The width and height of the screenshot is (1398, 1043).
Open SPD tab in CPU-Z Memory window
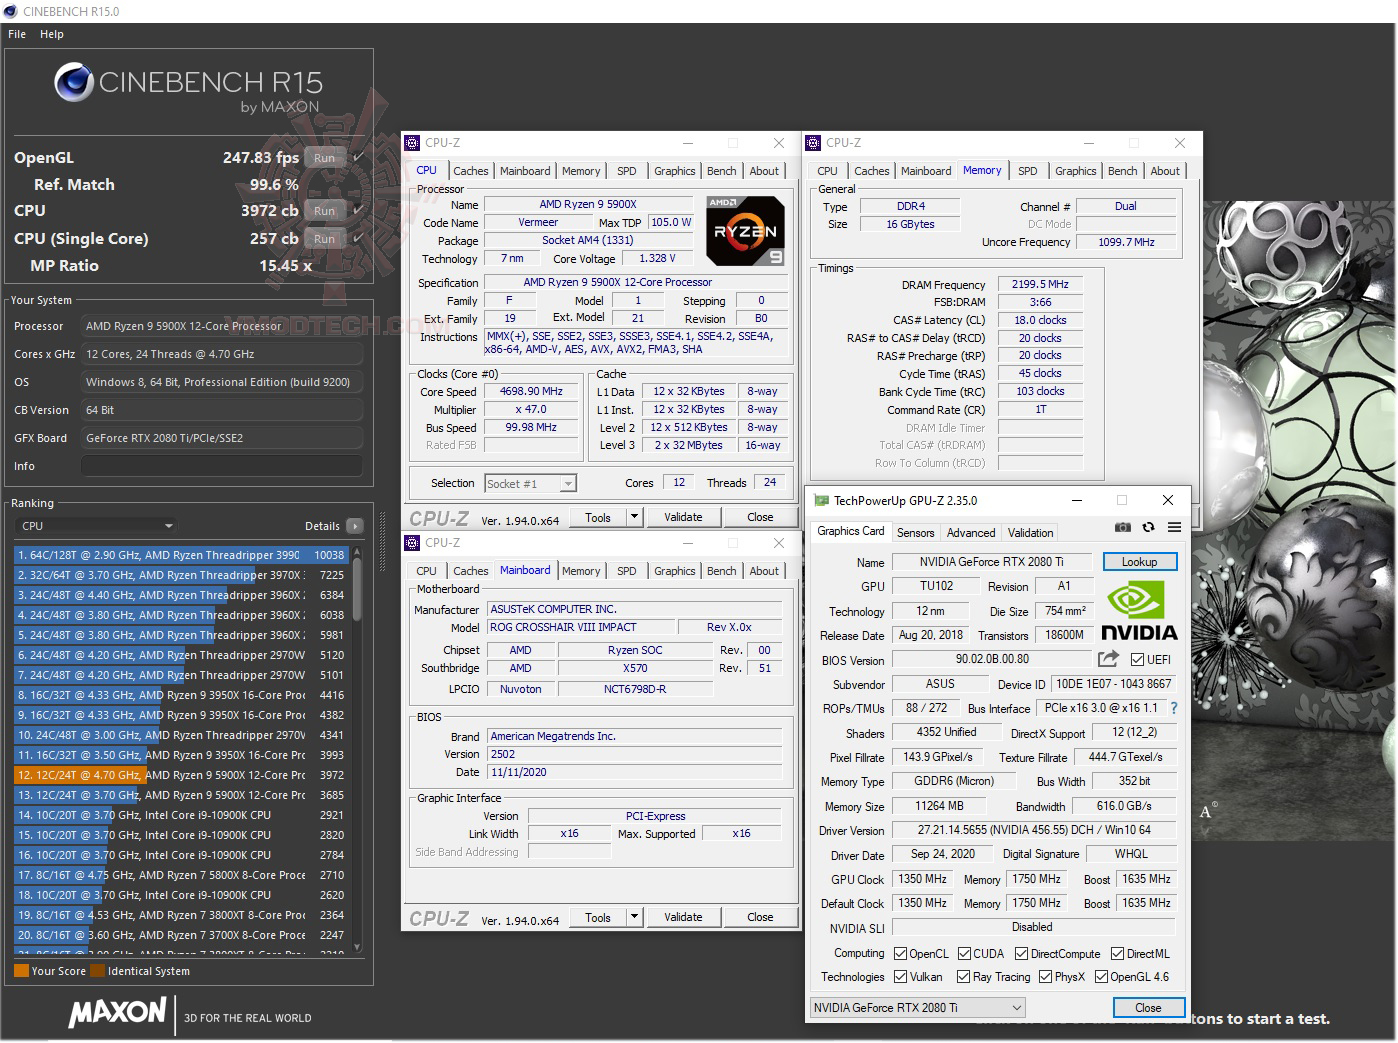tap(1027, 171)
